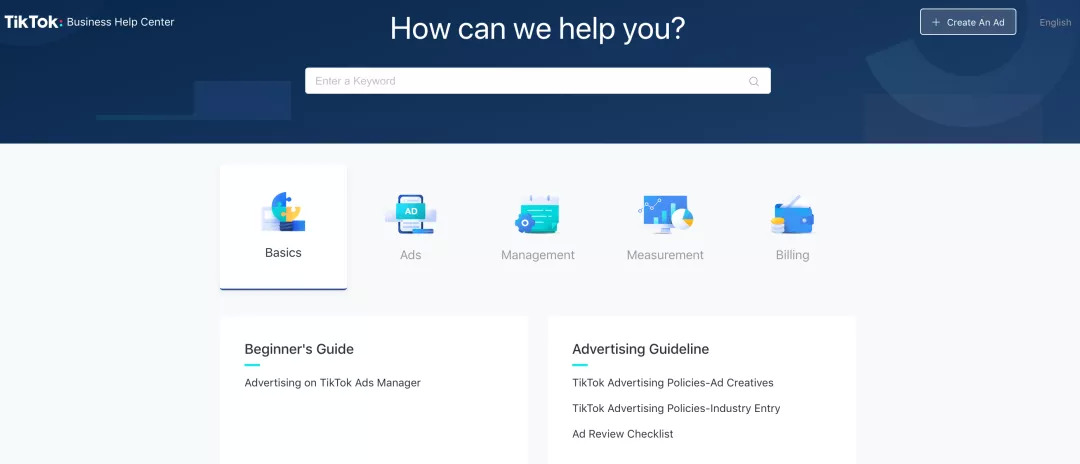
Task: Open TikTok Advertising Policies-Ad Creatives link
Action: pyautogui.click(x=672, y=382)
